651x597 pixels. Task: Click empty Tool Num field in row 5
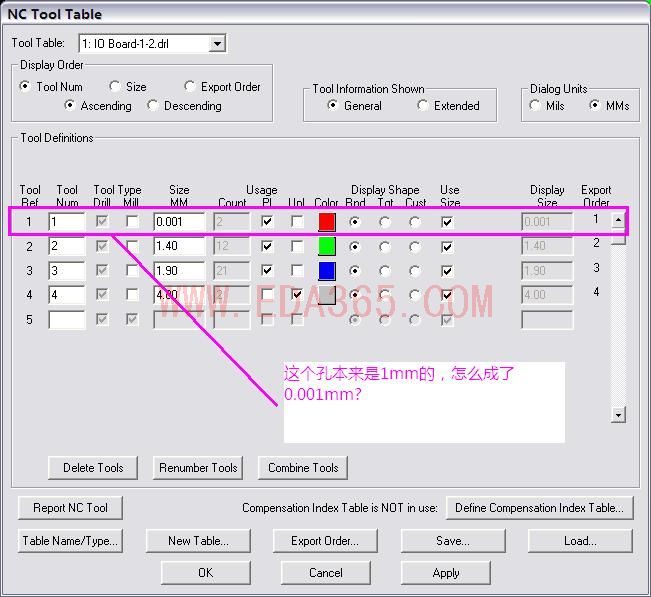[x=66, y=320]
